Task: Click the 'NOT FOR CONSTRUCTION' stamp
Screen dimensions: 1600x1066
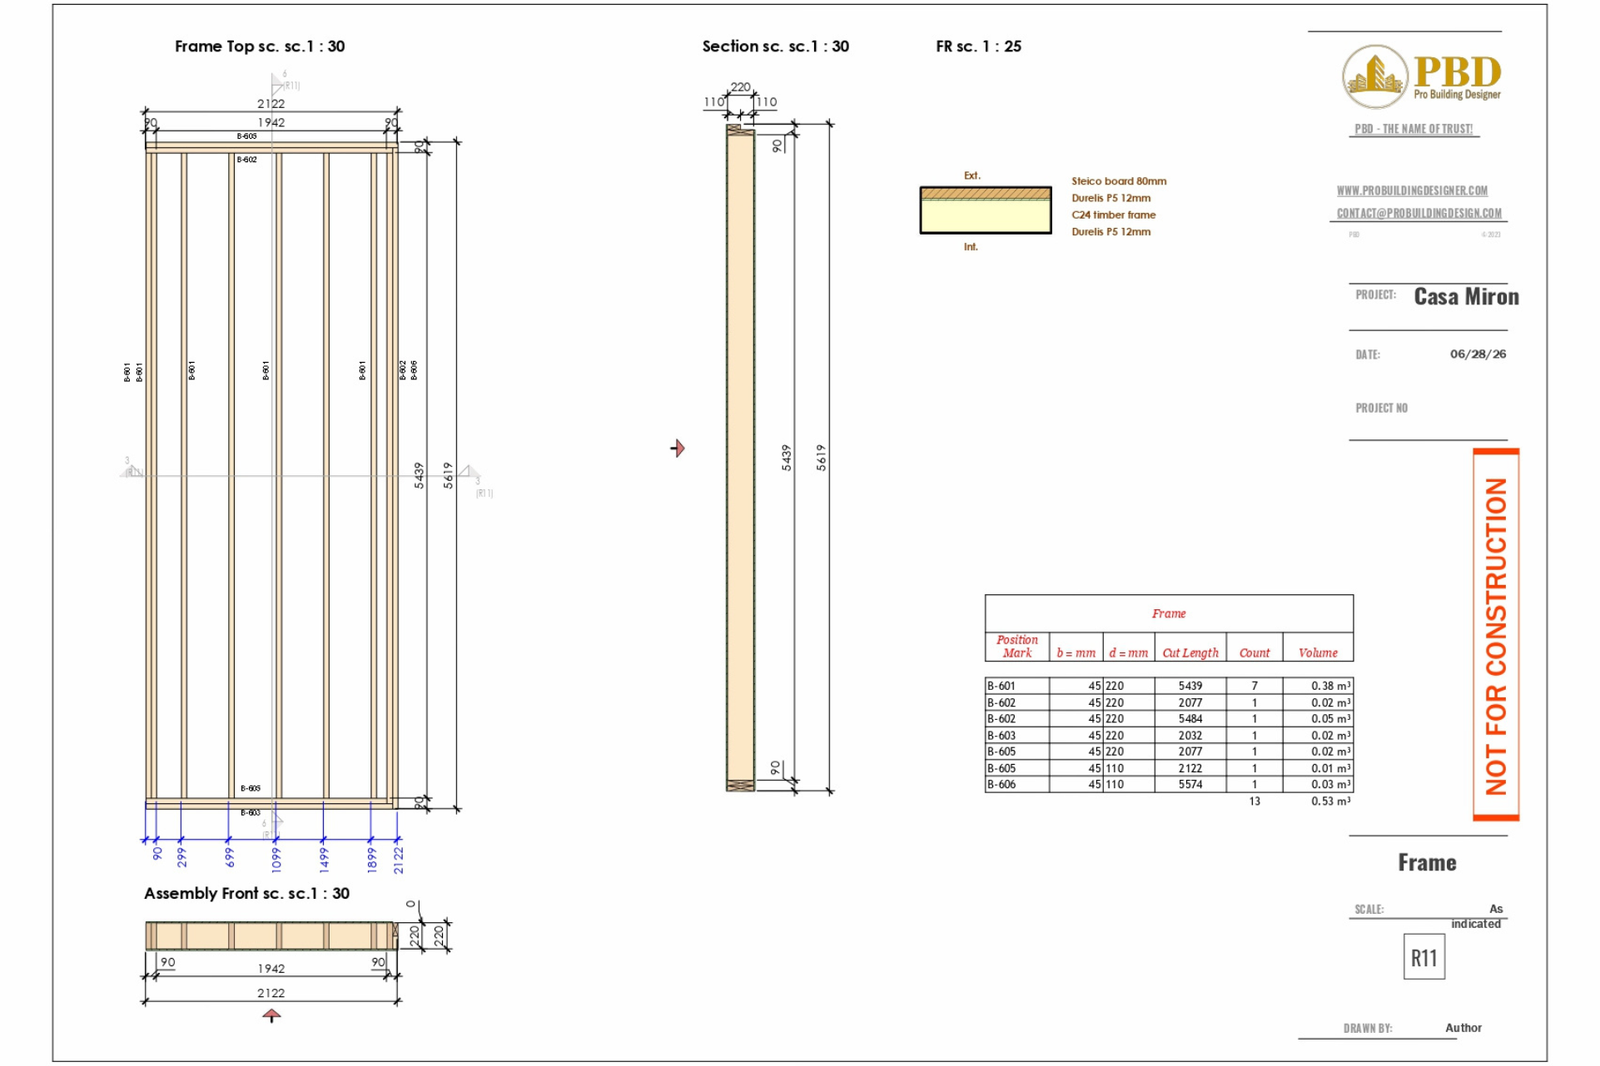Action: click(1496, 635)
